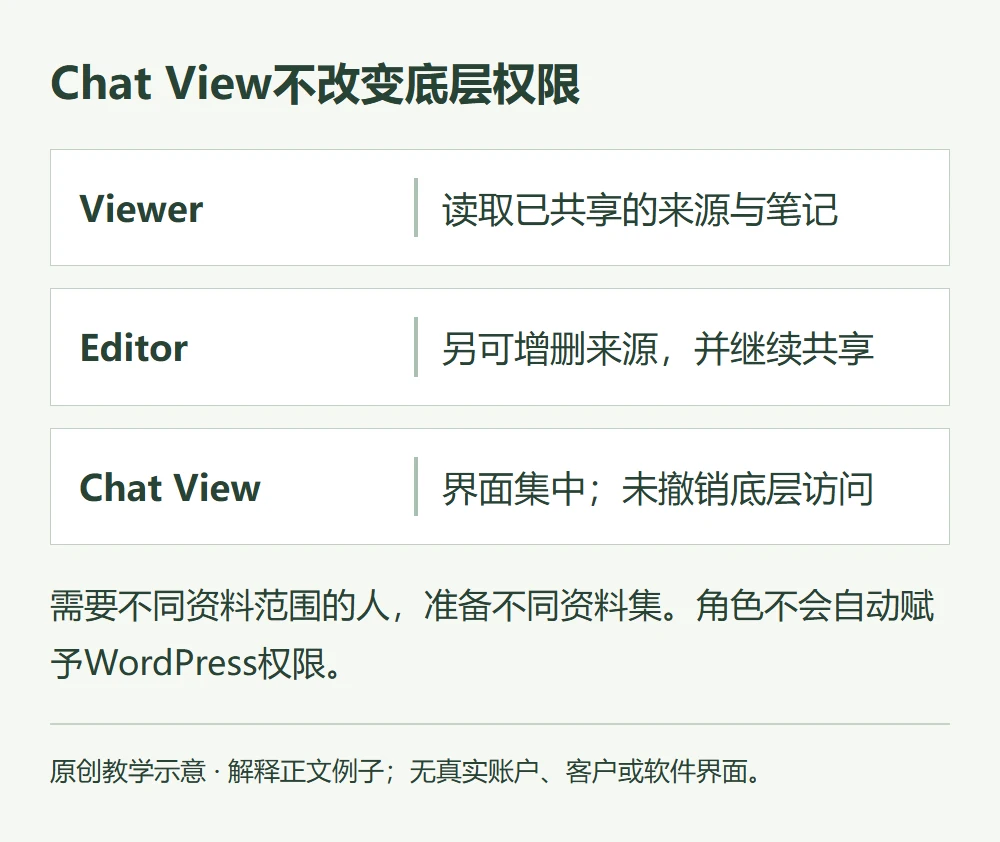This screenshot has height=842, width=1000.
Task: Click the text "界面集中；未撤销底层访问"
Action: (658, 489)
